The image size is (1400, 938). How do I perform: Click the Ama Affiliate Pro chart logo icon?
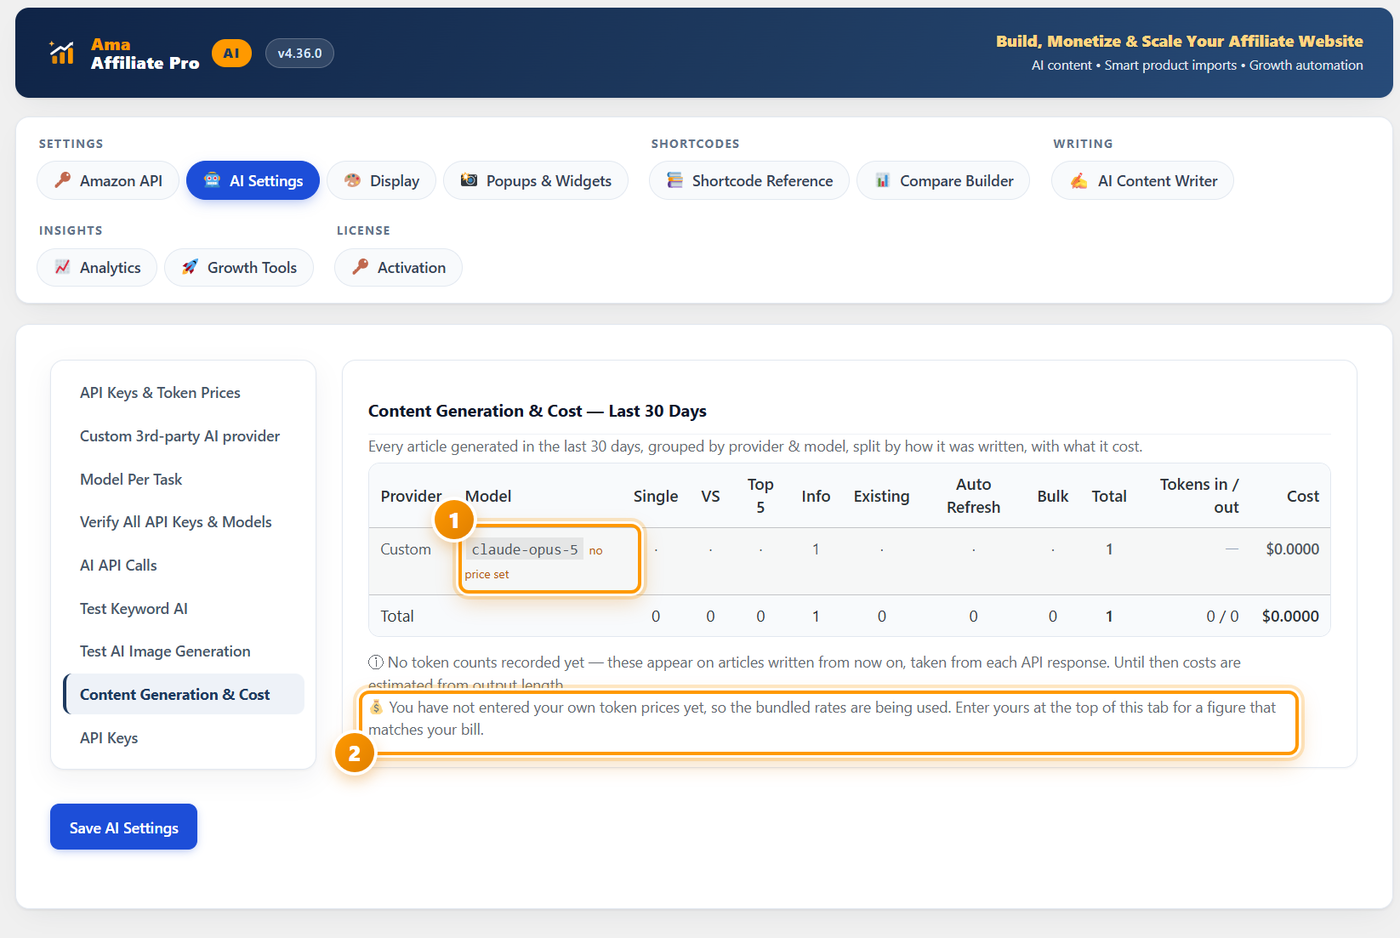[62, 53]
